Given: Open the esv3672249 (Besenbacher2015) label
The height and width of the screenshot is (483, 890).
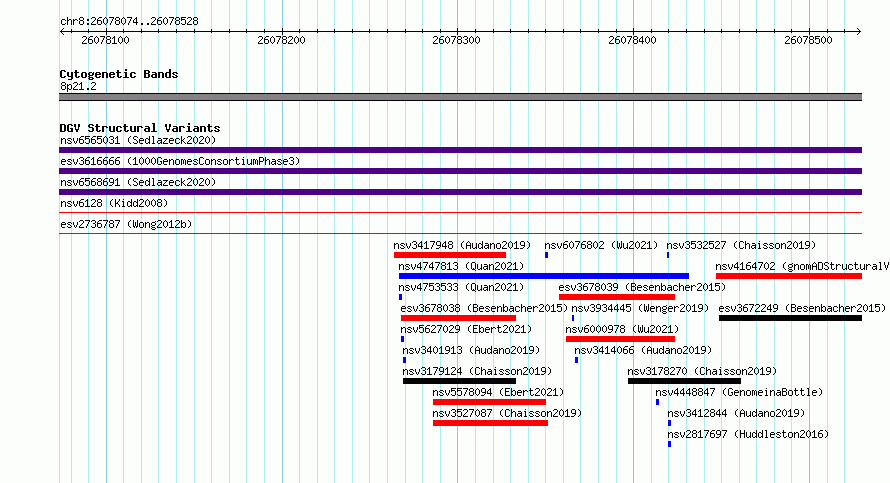Looking at the screenshot, I should [802, 308].
